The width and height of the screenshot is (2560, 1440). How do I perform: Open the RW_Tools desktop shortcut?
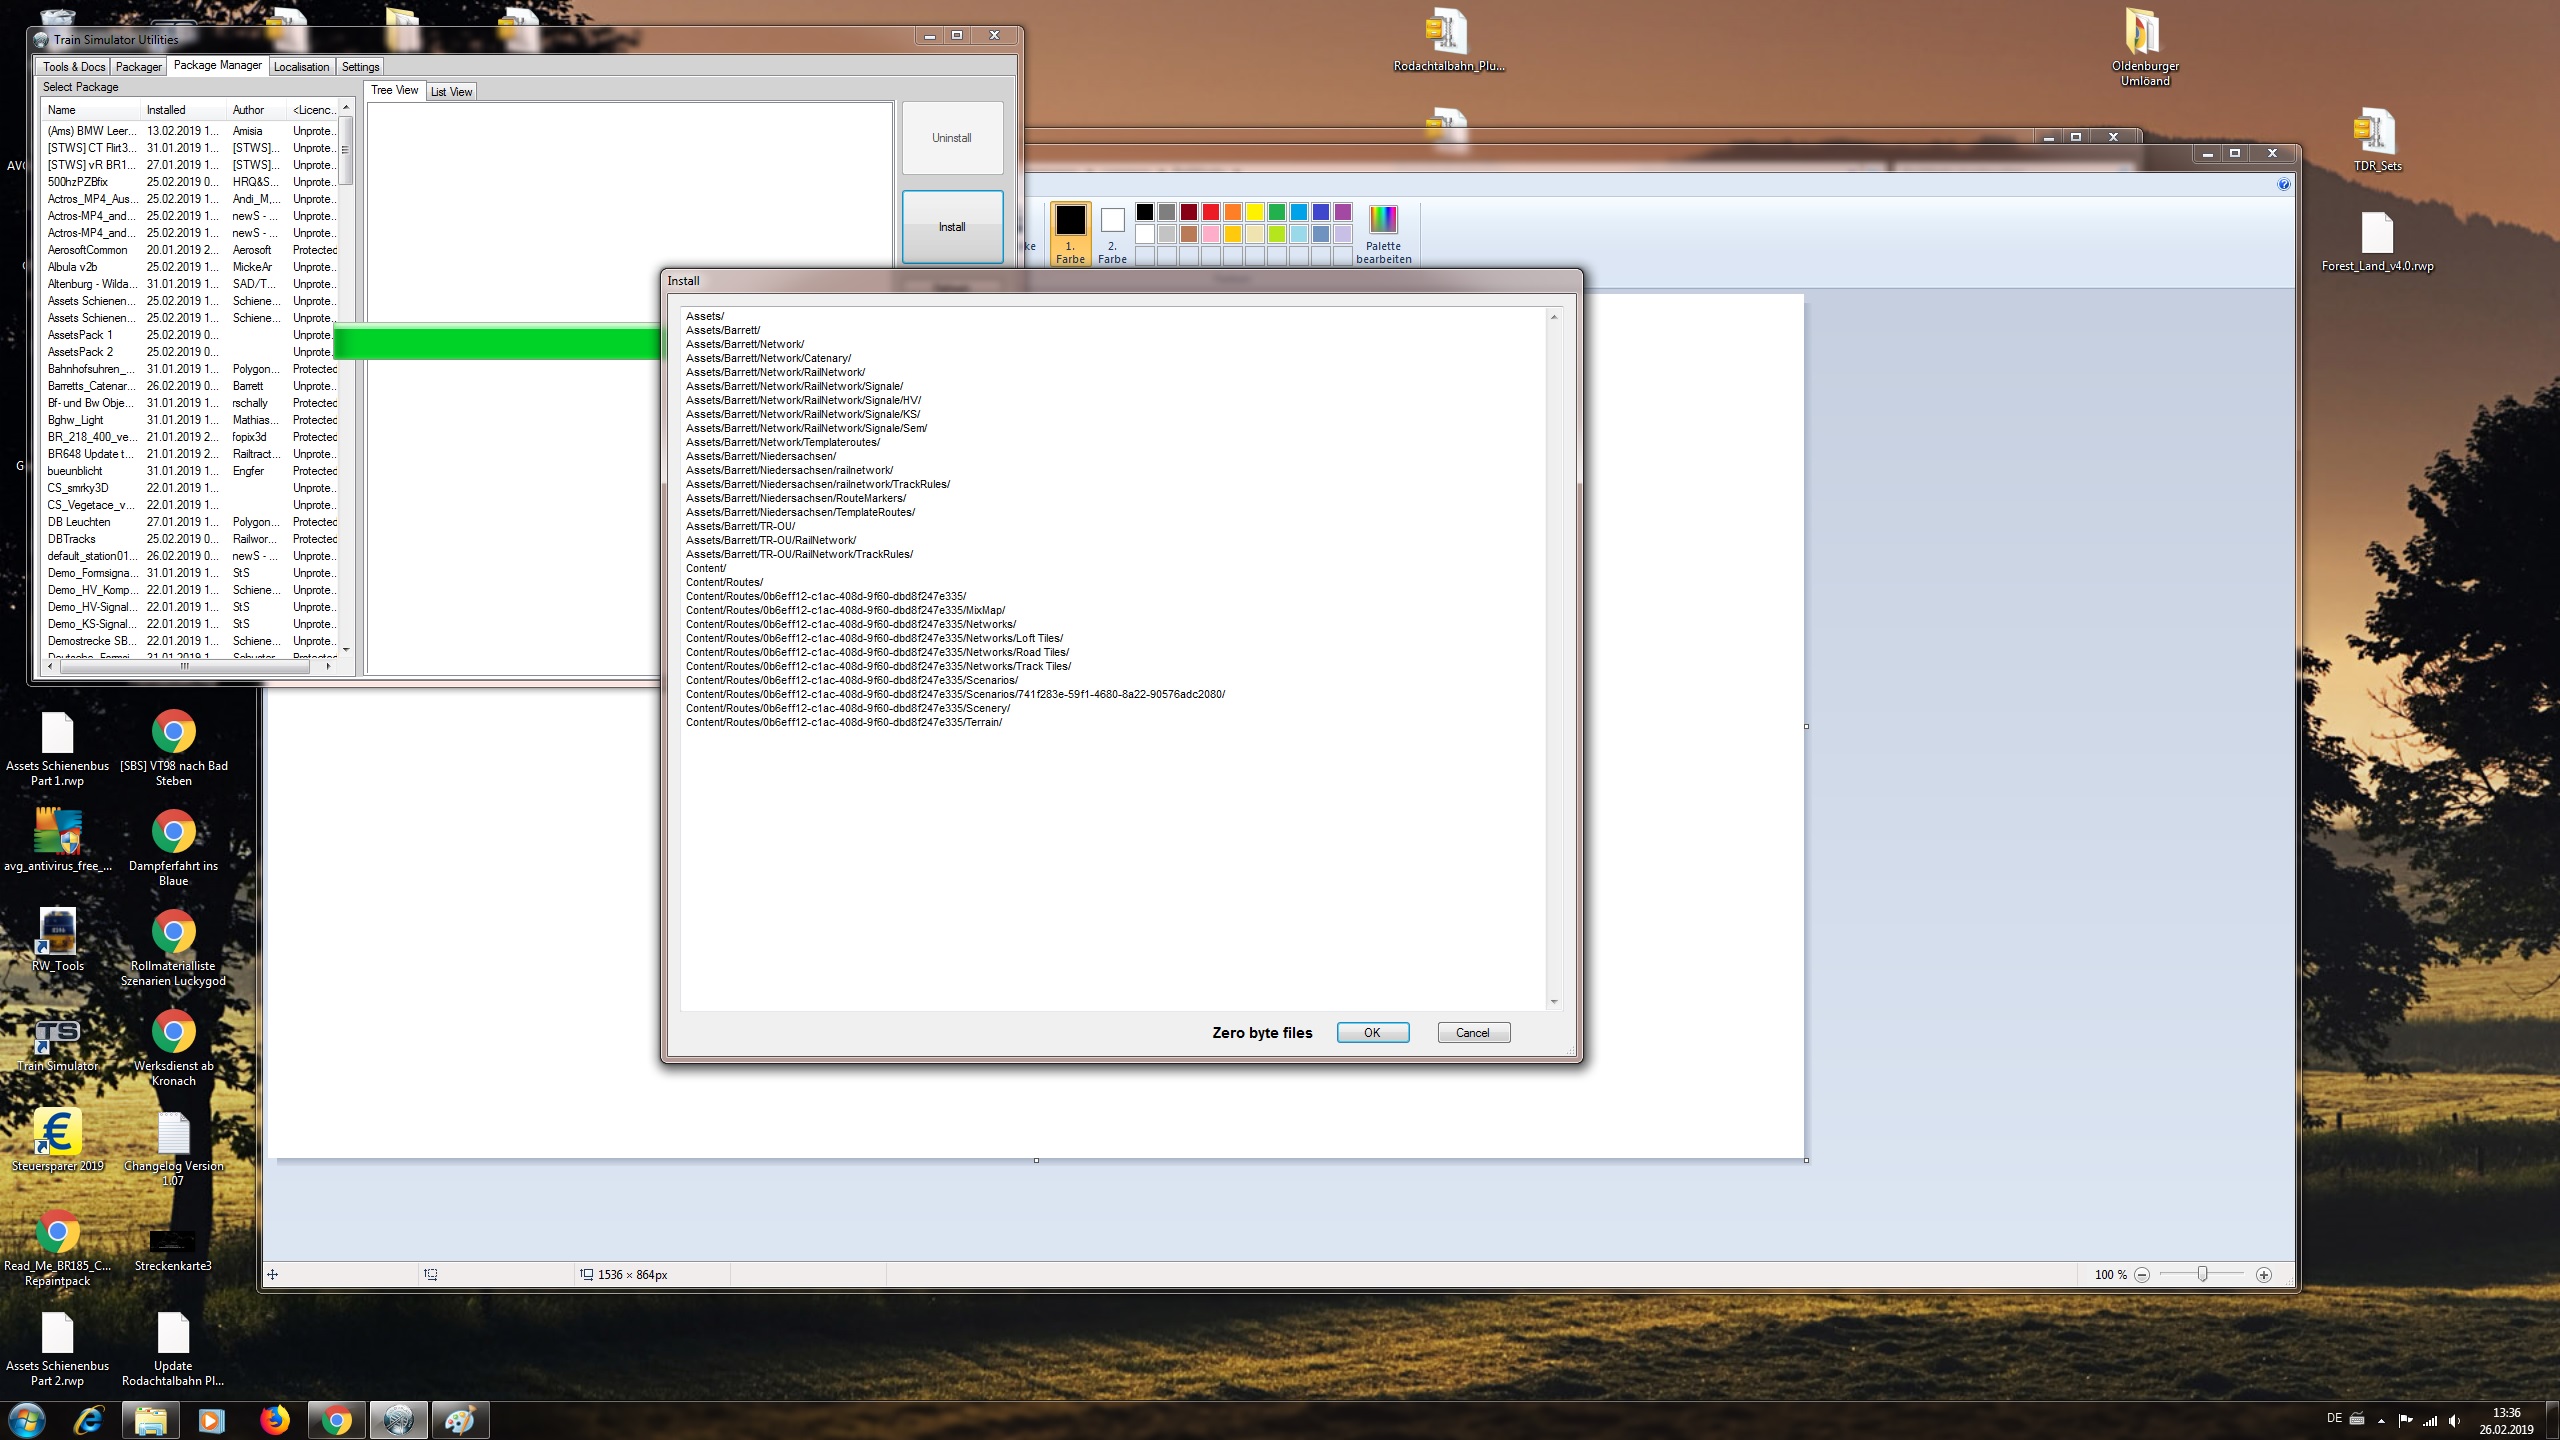click(57, 935)
